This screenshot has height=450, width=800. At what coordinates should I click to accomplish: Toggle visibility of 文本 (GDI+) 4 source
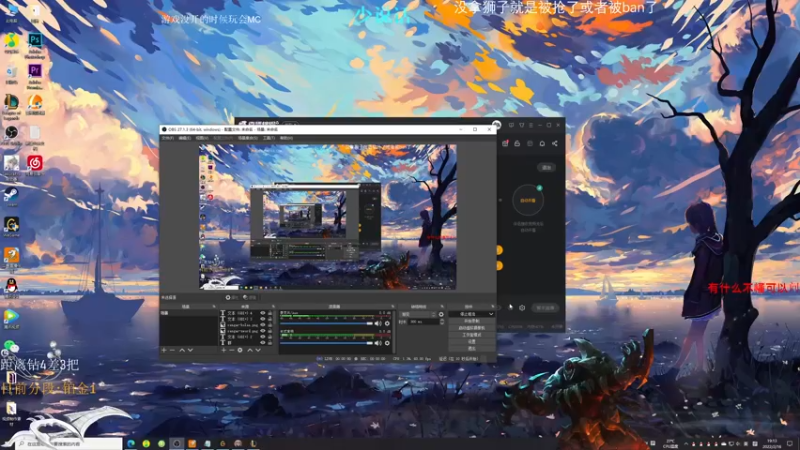click(x=263, y=313)
